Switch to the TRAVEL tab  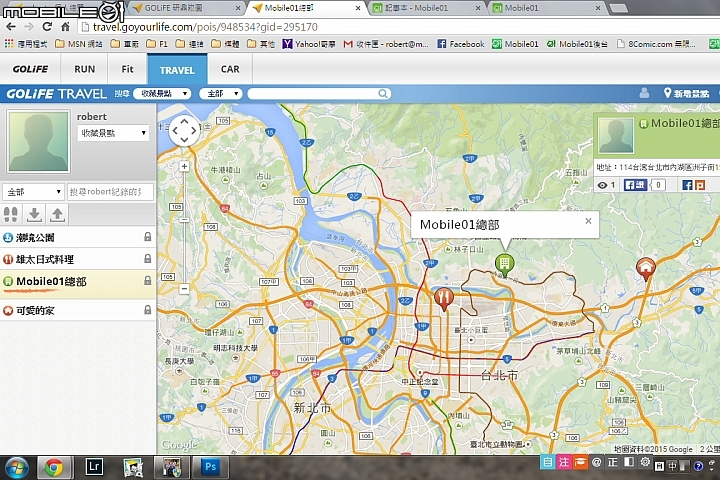pos(177,70)
